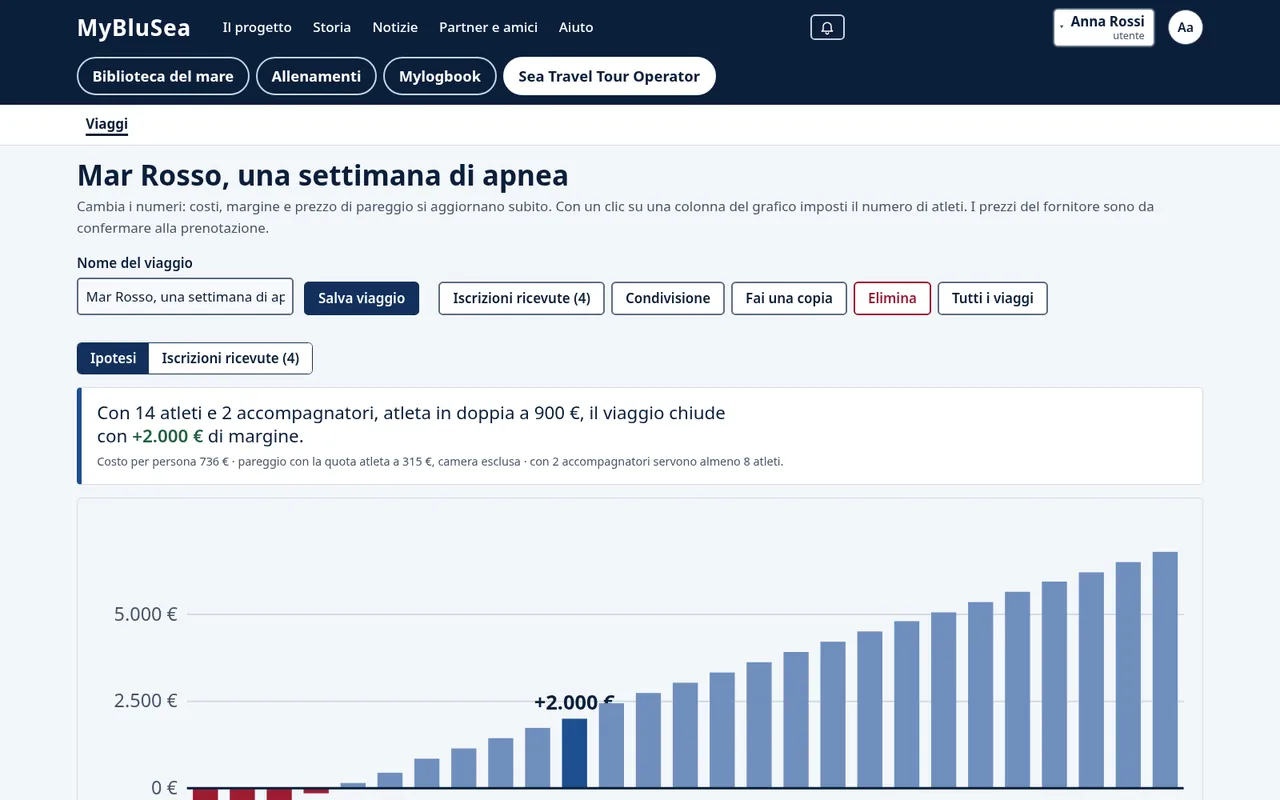Open the notifications bell icon
Viewport: 1280px width, 800px height.
827,27
